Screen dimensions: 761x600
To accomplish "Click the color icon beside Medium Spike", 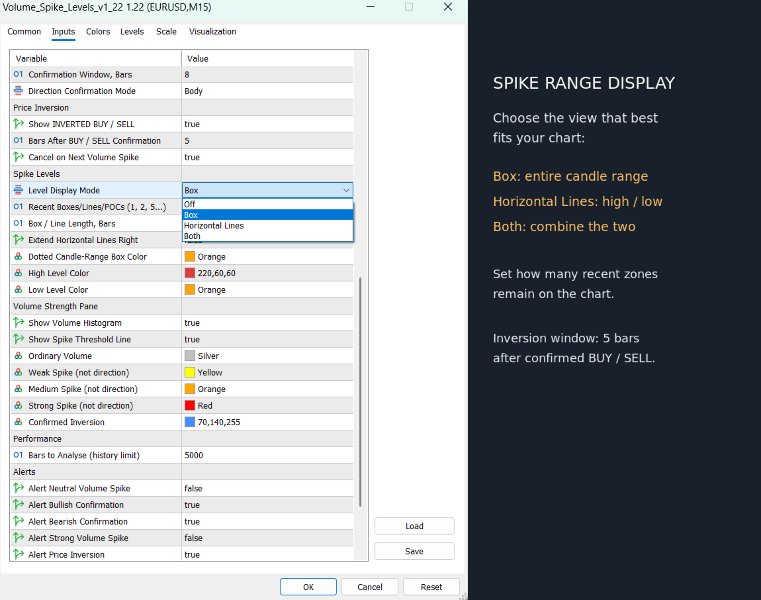I will (x=18, y=389).
